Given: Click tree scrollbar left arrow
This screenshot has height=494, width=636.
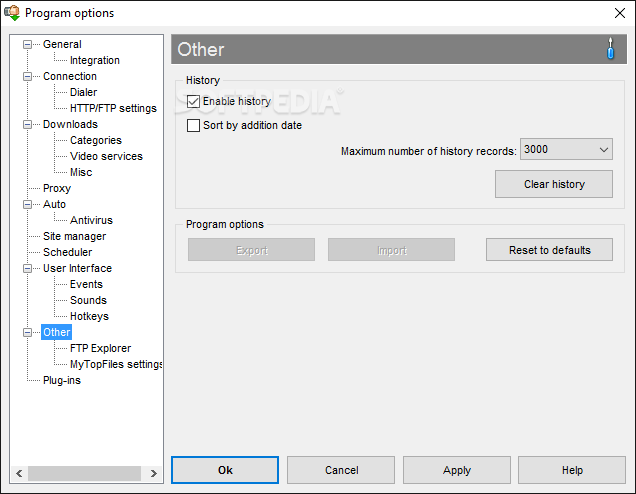Looking at the screenshot, I should pyautogui.click(x=19, y=473).
